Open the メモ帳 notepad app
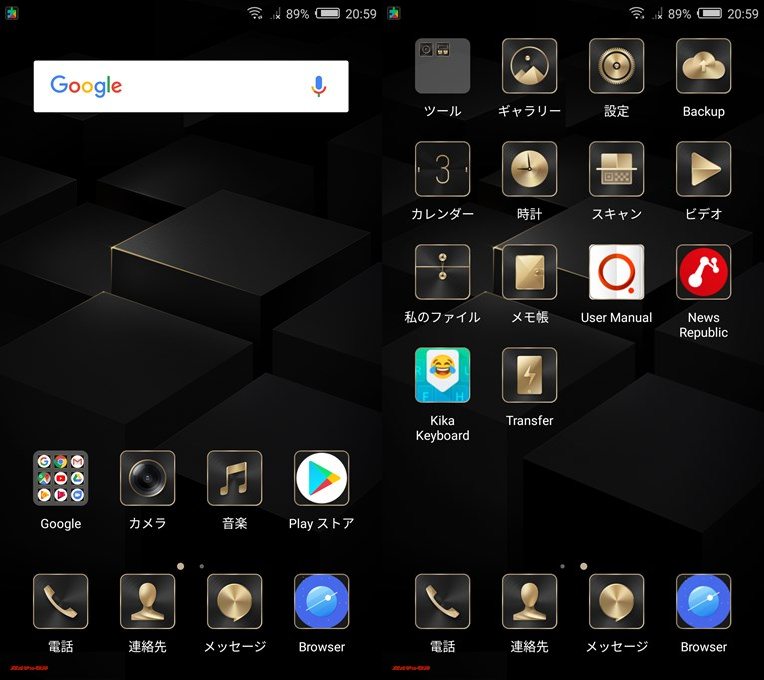 pos(529,272)
